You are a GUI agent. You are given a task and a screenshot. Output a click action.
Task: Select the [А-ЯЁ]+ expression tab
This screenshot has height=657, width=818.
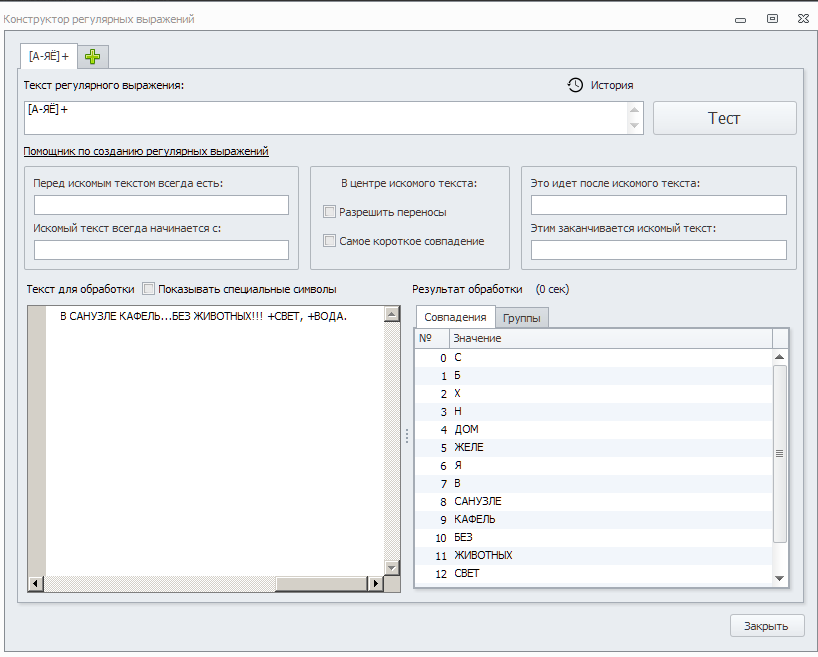click(x=48, y=57)
